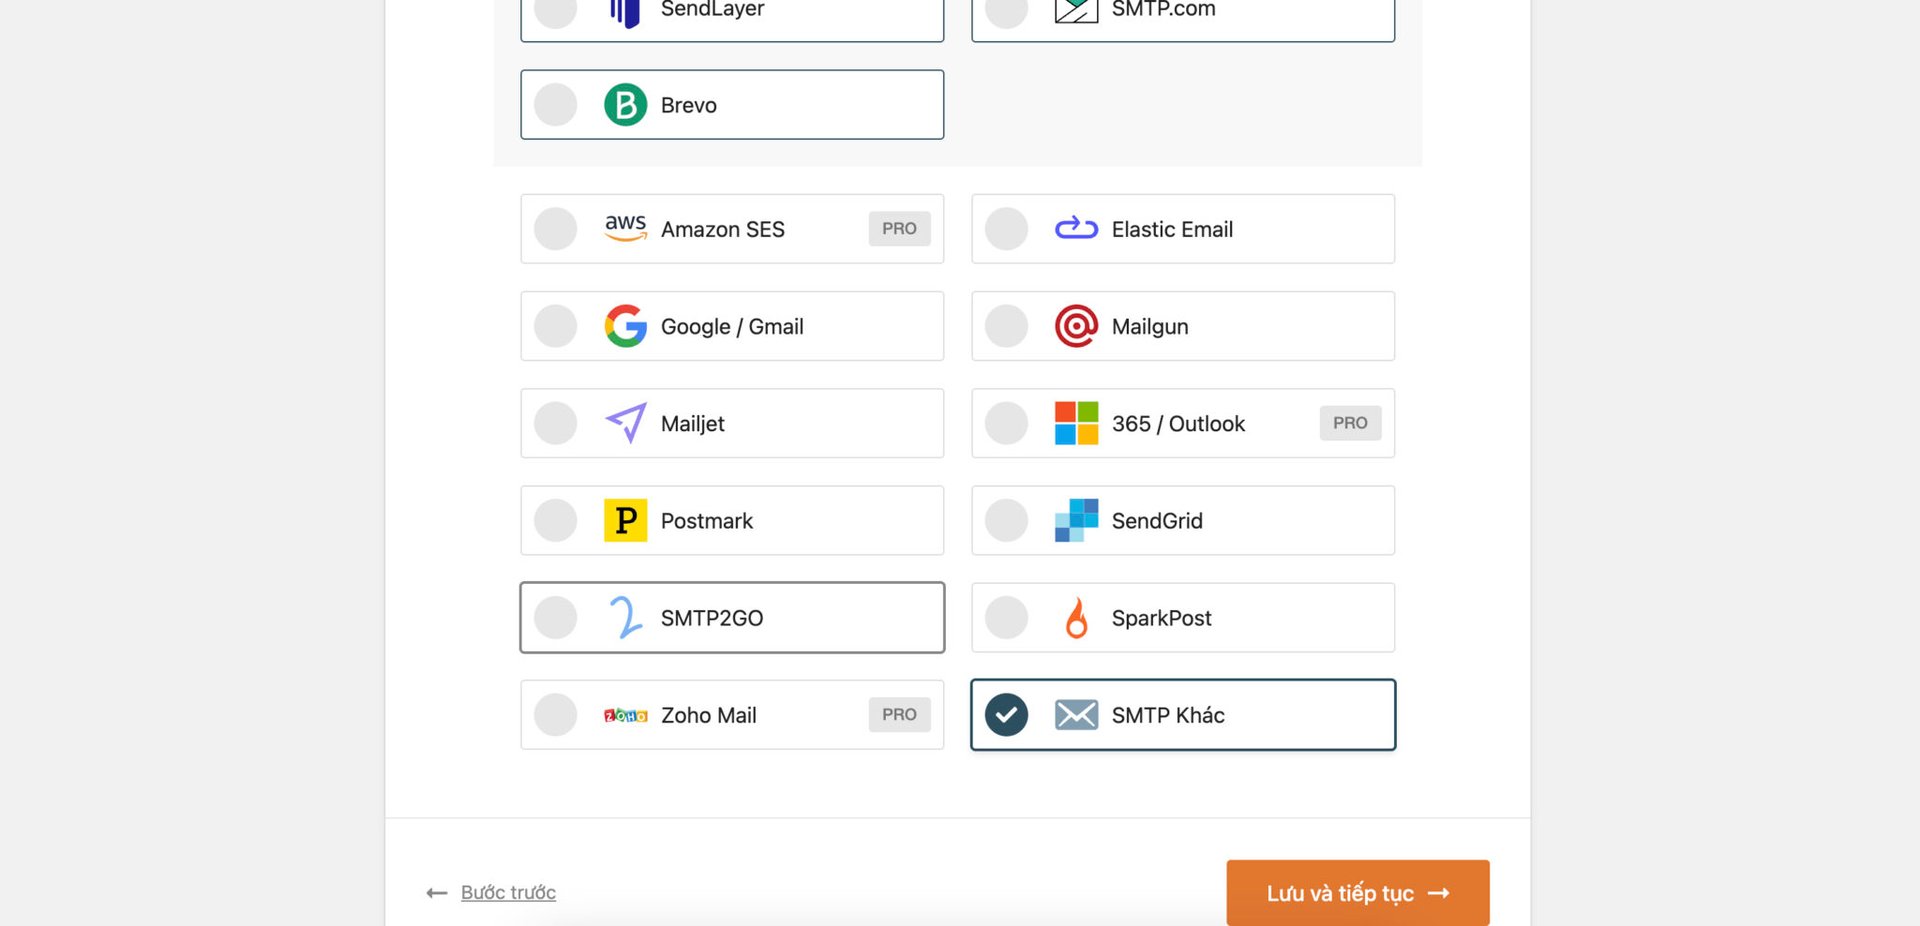Screen dimensions: 1920x926
Task: Select the Mailjet radio button
Action: pyautogui.click(x=555, y=423)
